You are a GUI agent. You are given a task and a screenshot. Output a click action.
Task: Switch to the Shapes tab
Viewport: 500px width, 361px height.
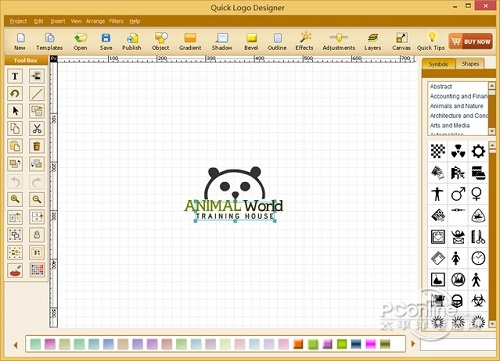pos(470,64)
